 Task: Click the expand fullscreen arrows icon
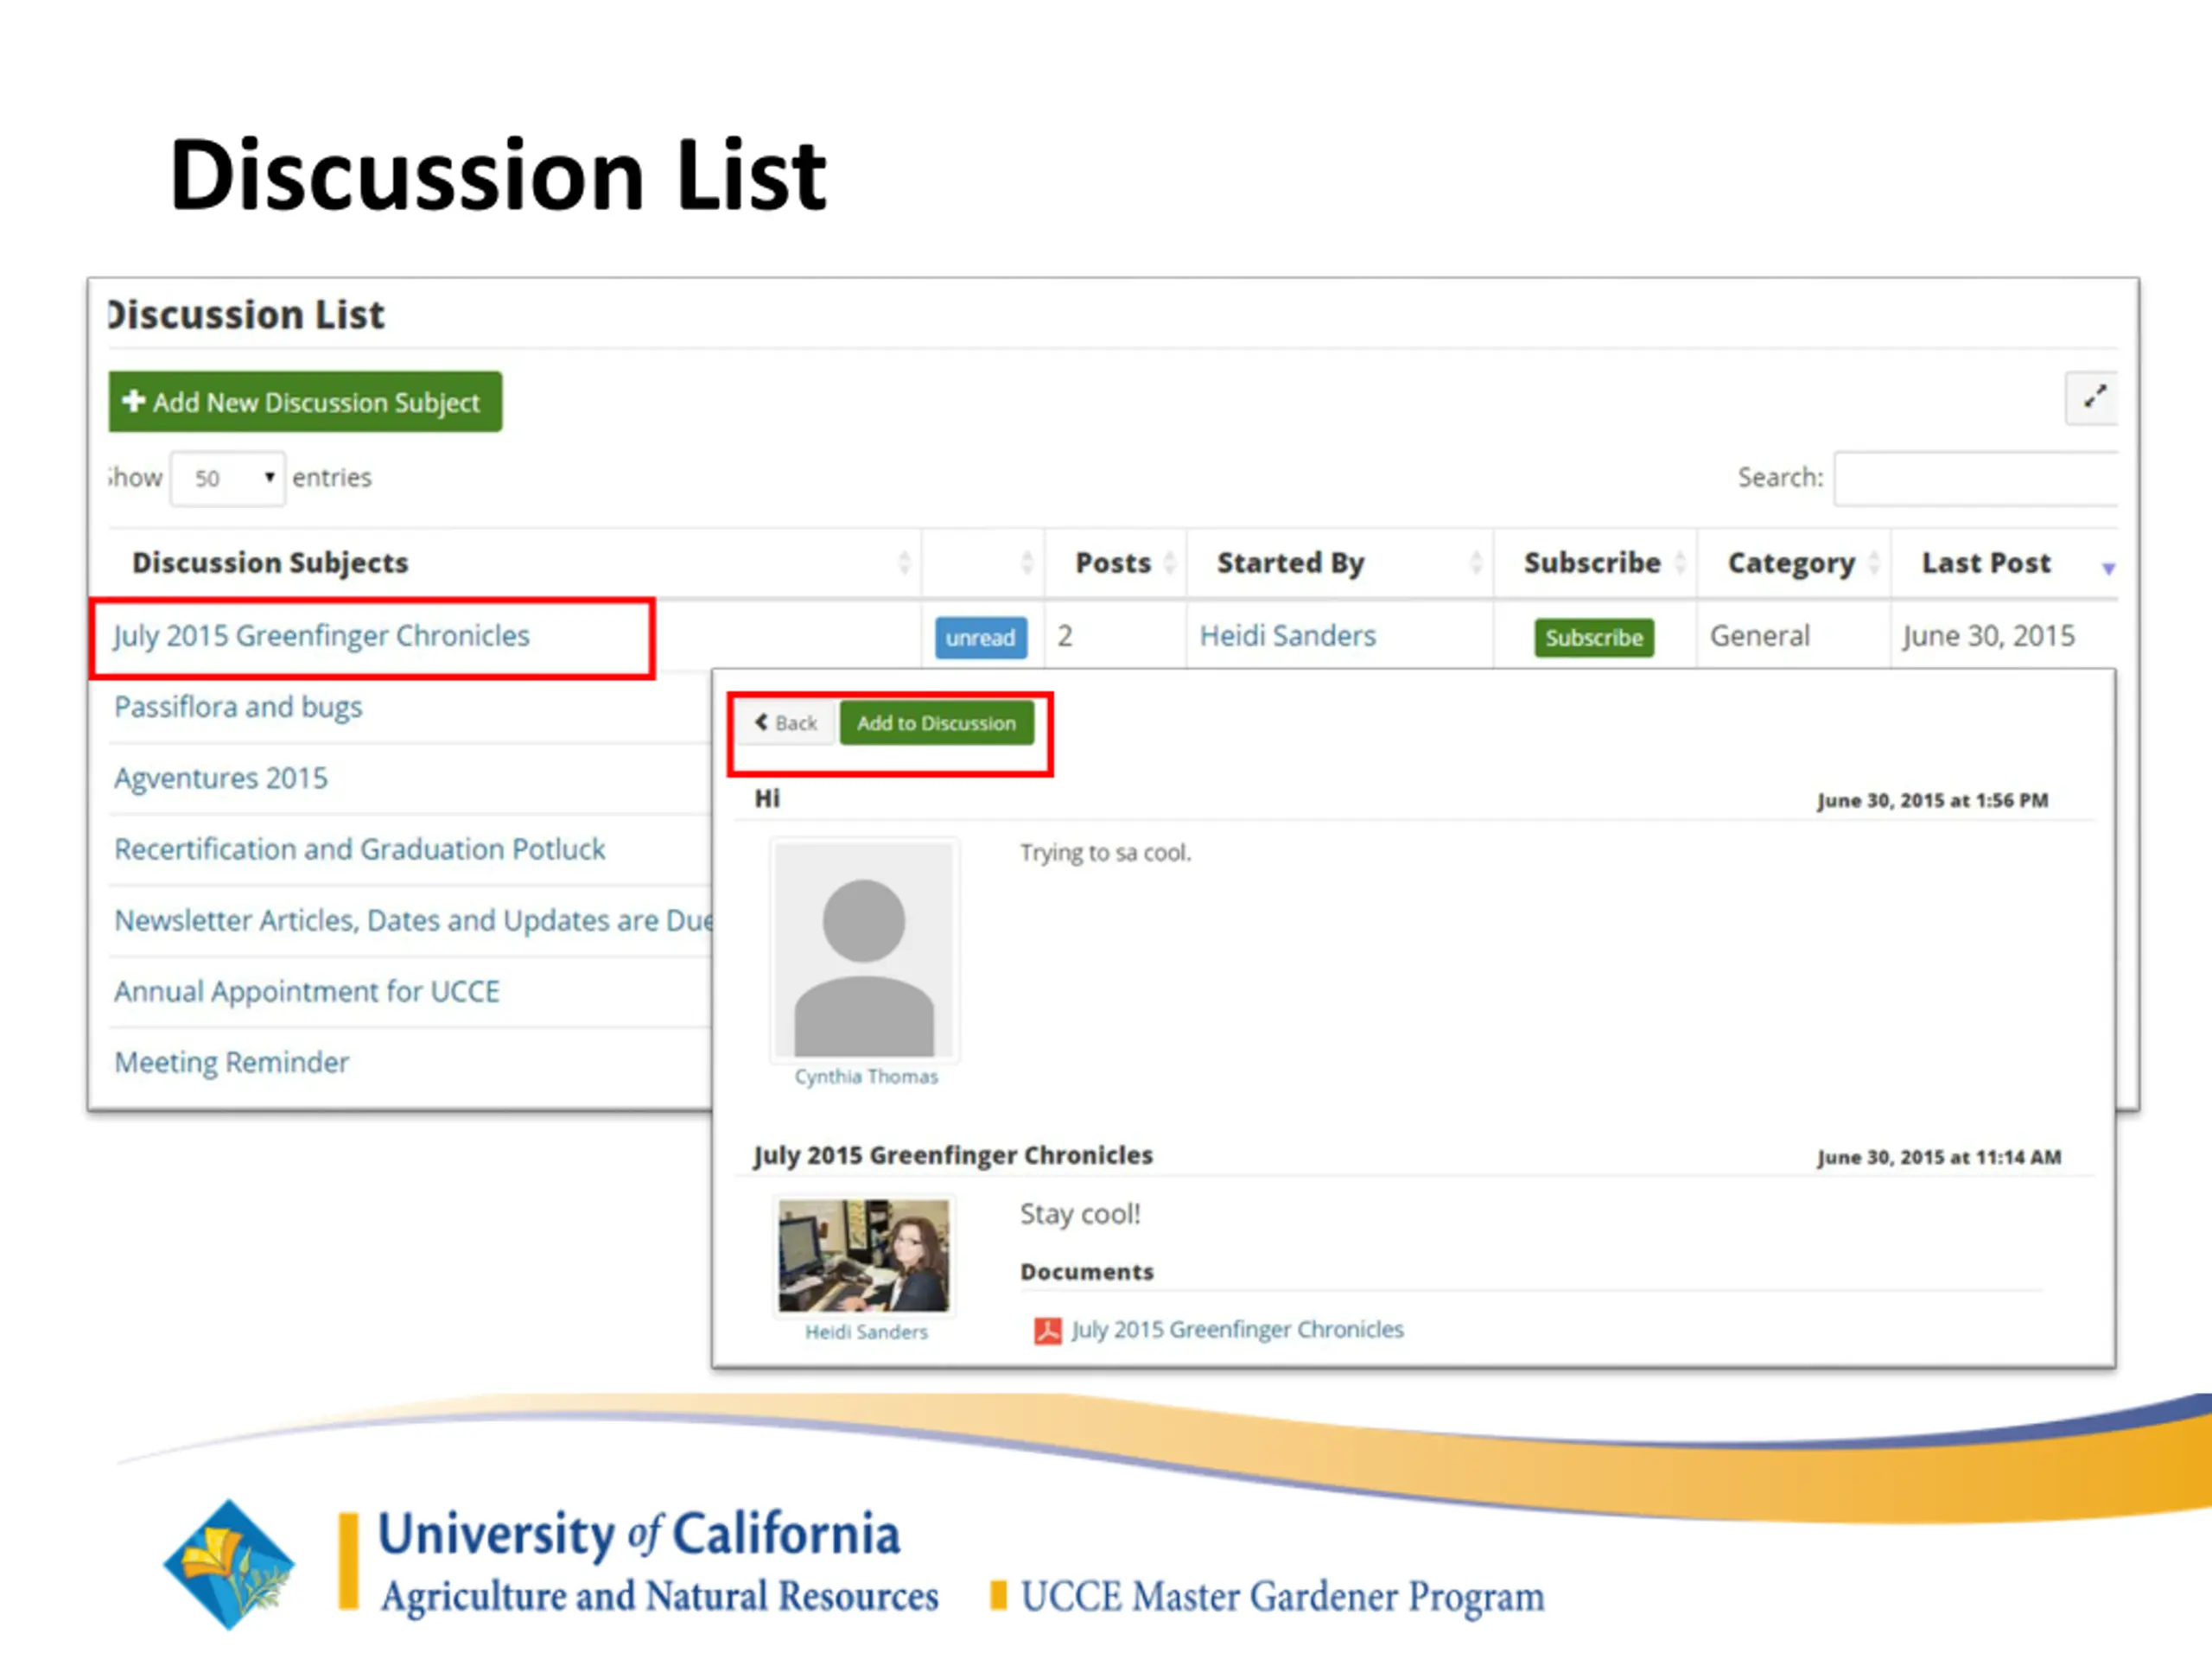(2093, 397)
